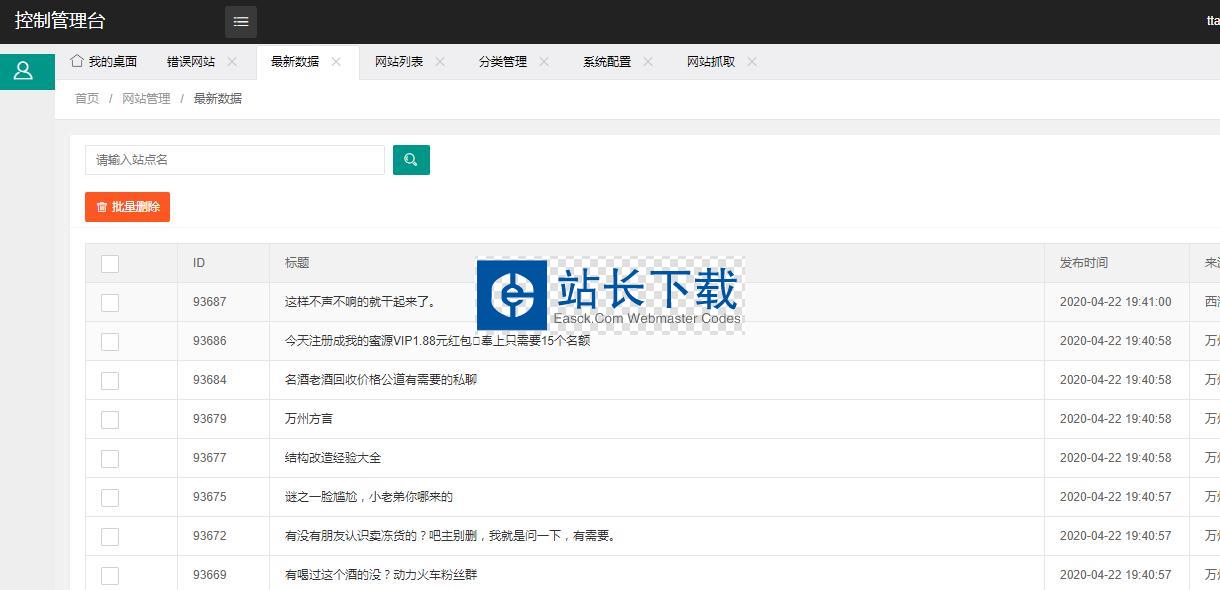Close the 网站抓取 tab

click(752, 62)
